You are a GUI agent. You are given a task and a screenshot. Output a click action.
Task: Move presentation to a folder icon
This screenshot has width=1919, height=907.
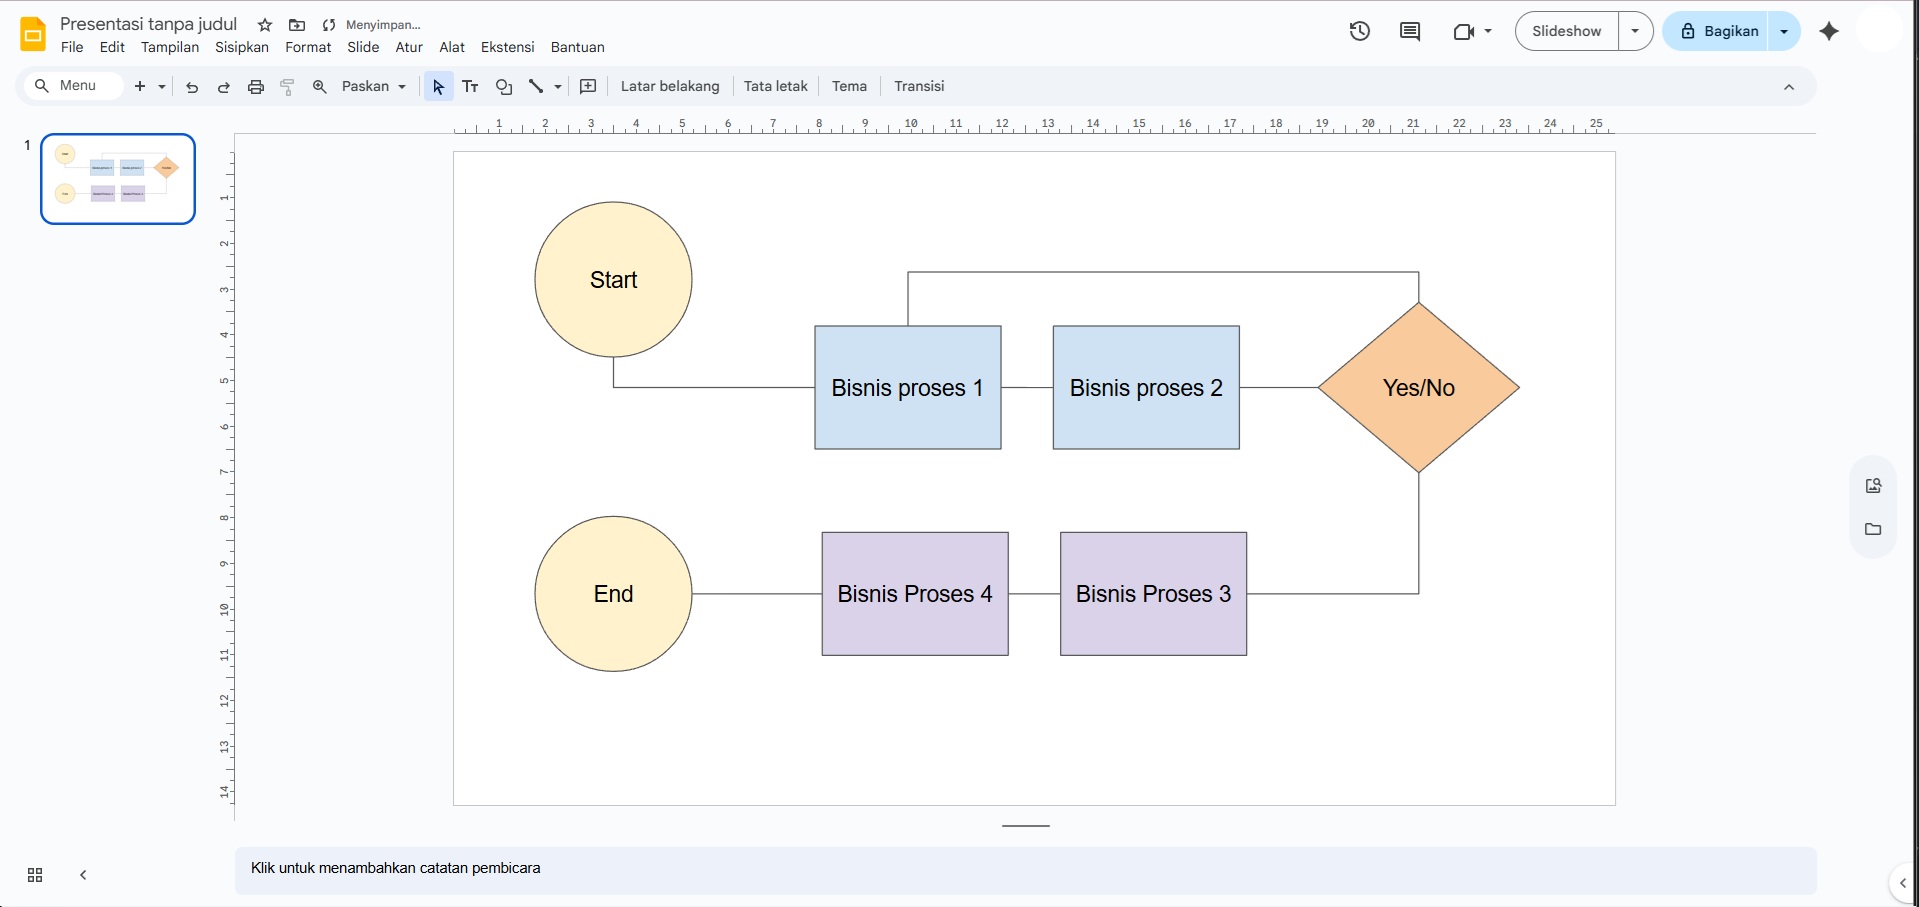(x=297, y=25)
